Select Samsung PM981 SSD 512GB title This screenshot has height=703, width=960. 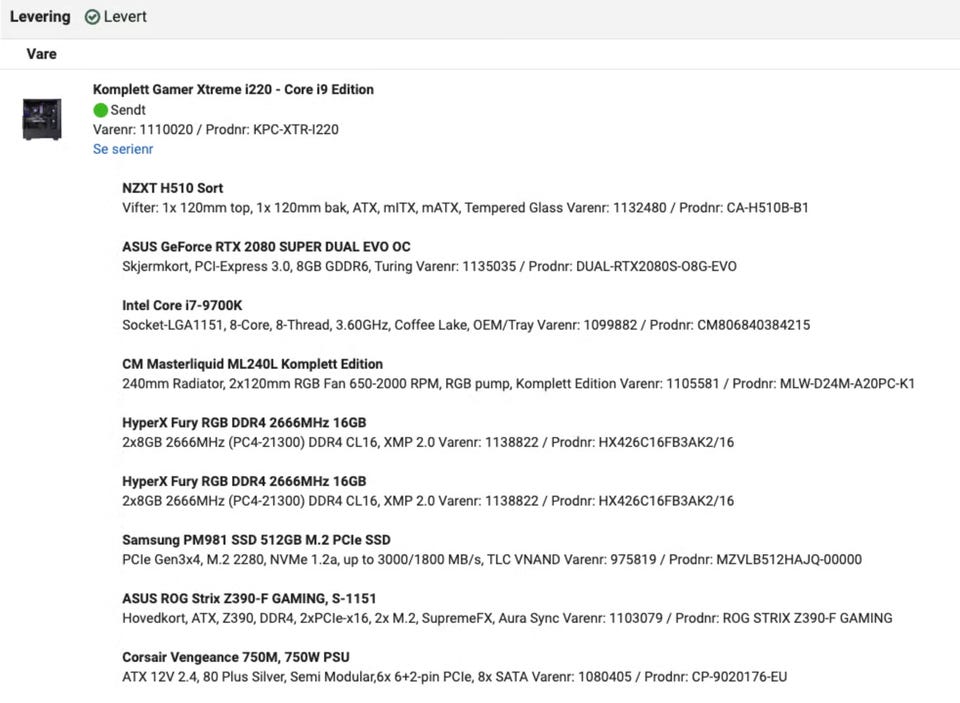pos(257,540)
